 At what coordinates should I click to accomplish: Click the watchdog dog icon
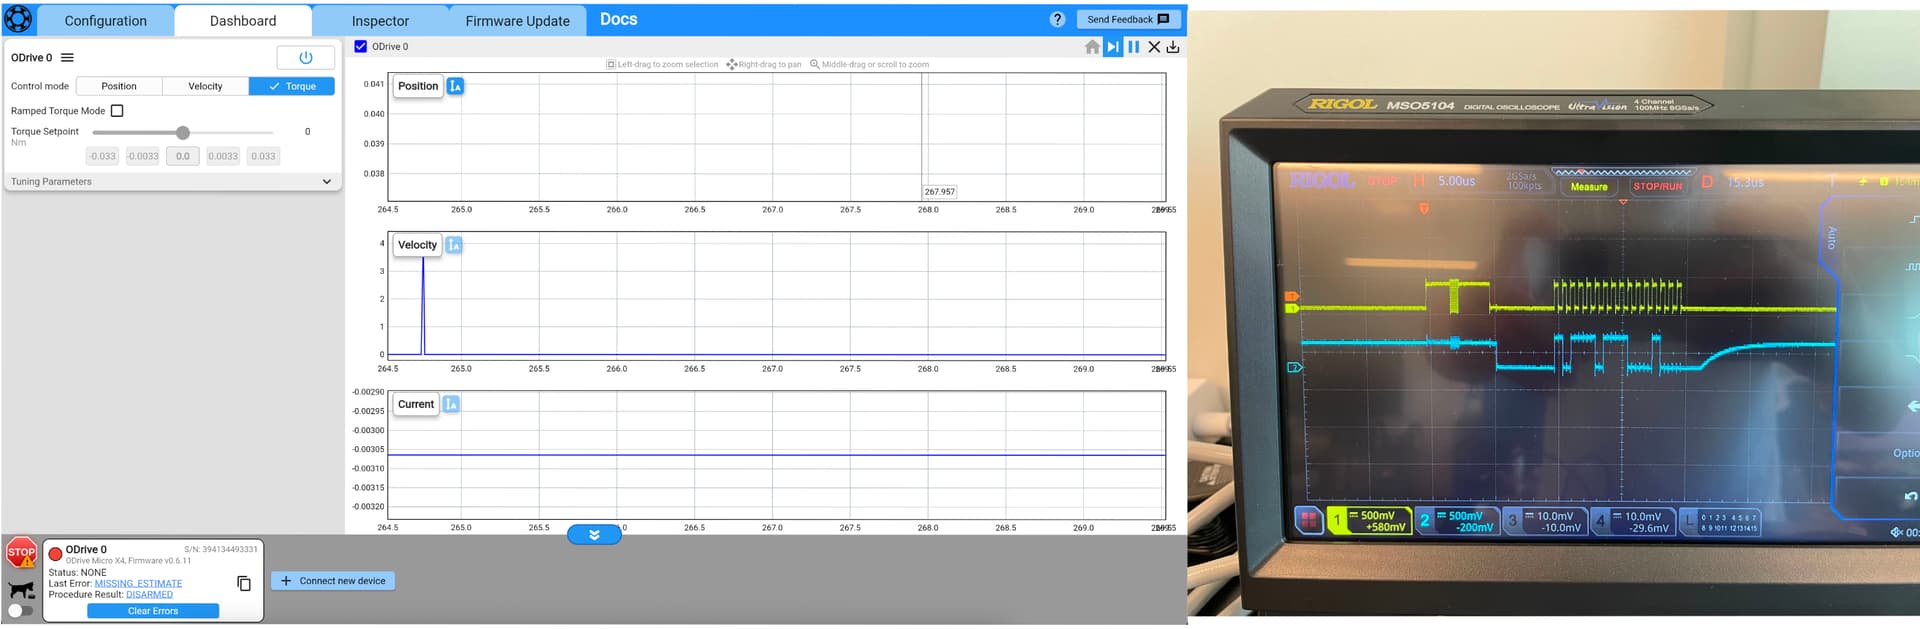pos(21,589)
